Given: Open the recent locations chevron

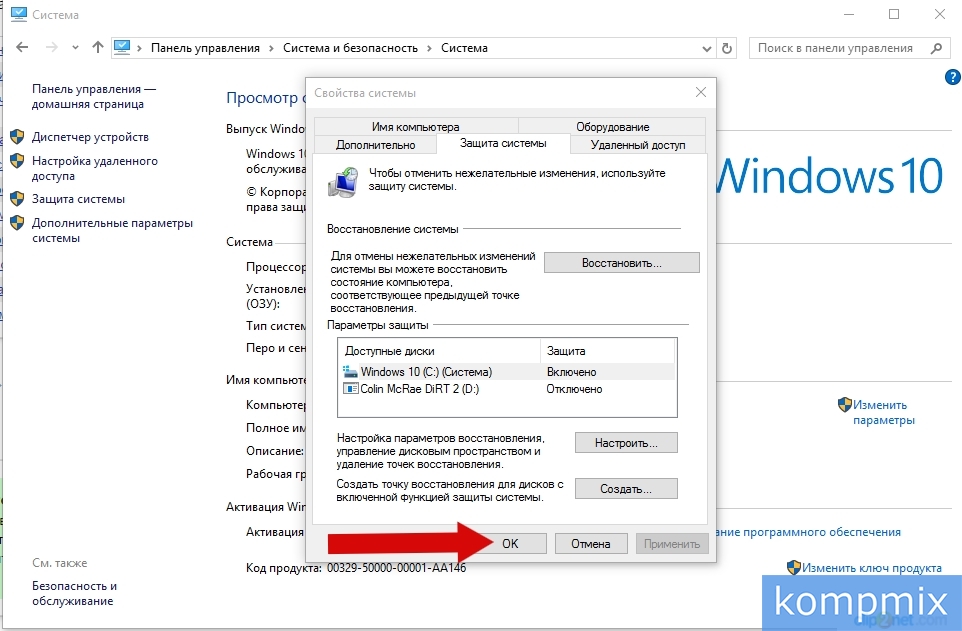Looking at the screenshot, I should [x=75, y=48].
